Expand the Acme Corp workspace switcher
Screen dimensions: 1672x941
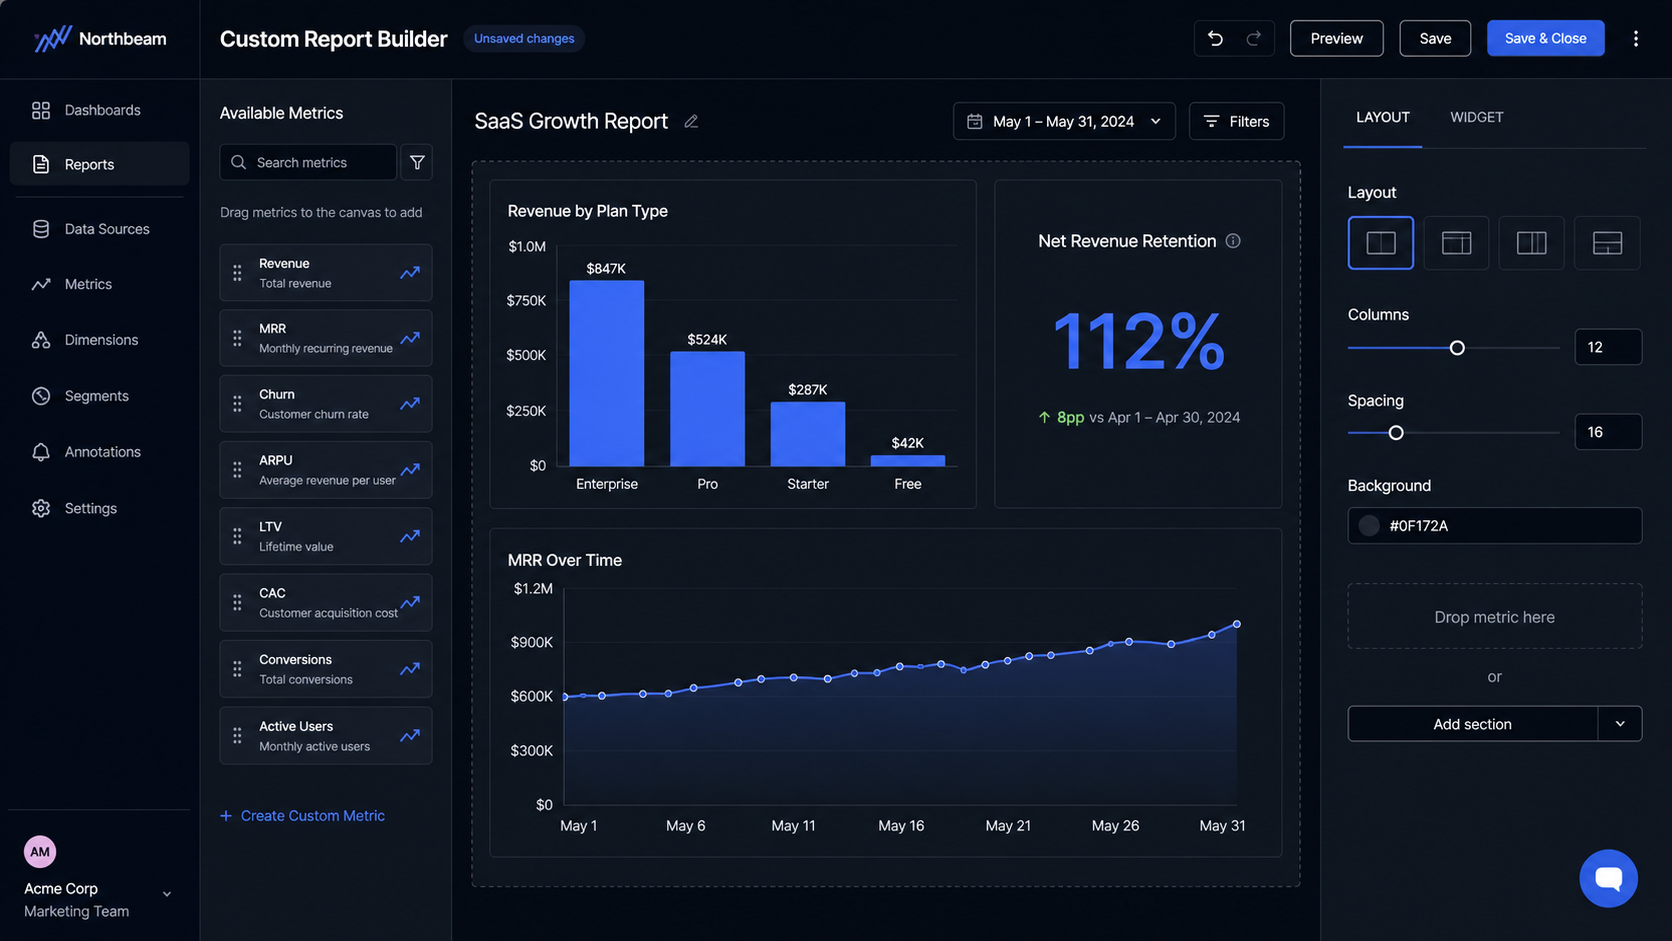point(167,894)
